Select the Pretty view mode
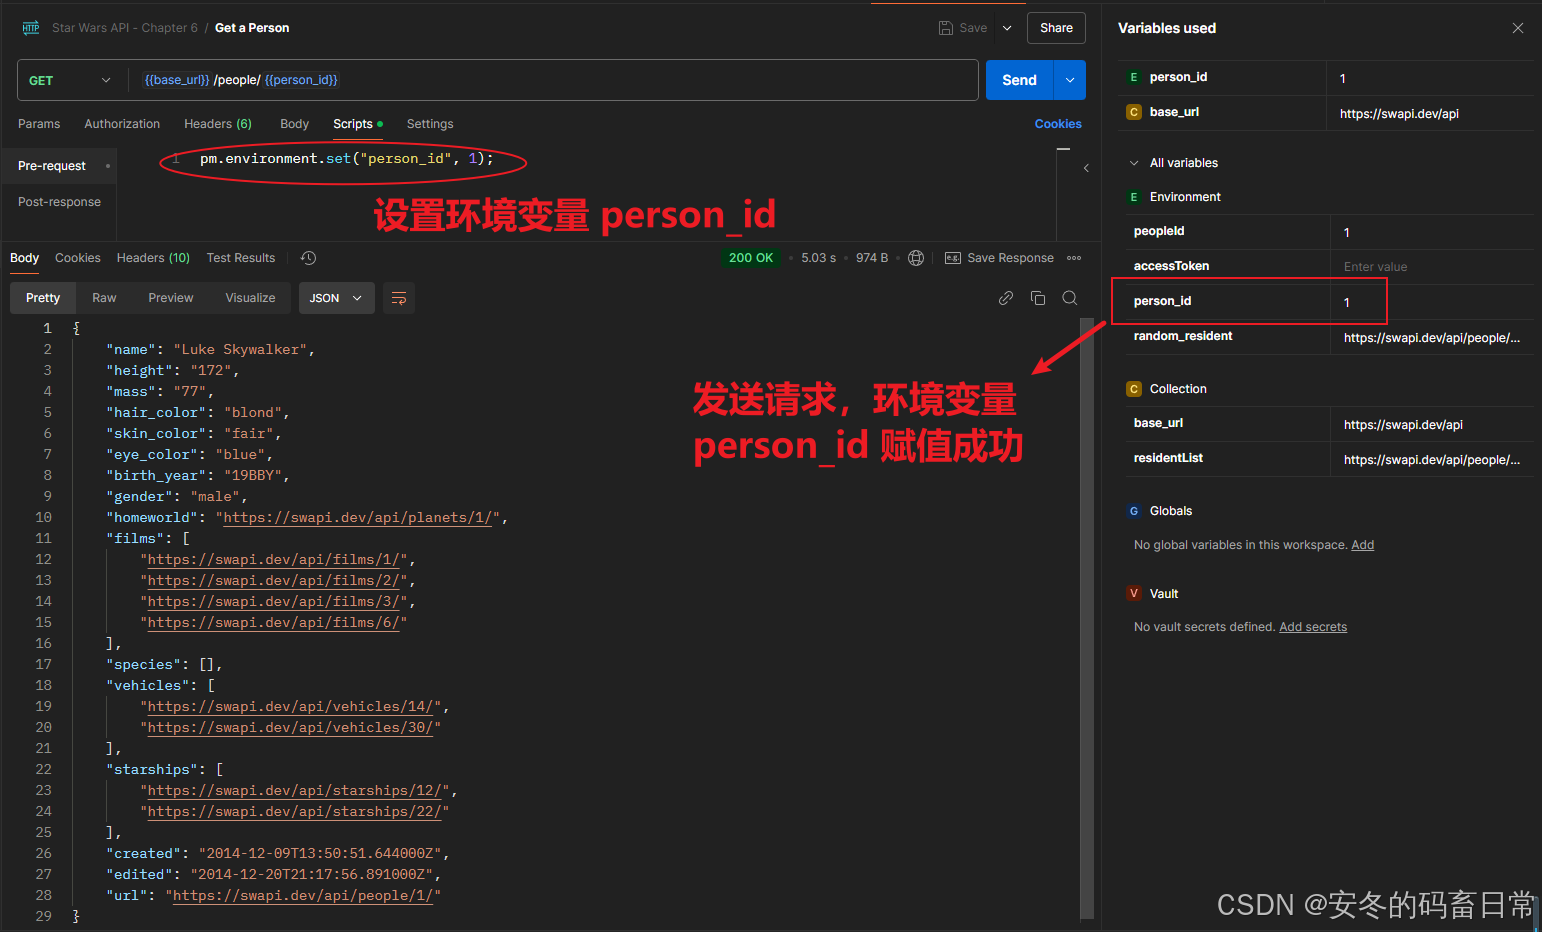Image resolution: width=1542 pixels, height=932 pixels. coord(43,298)
